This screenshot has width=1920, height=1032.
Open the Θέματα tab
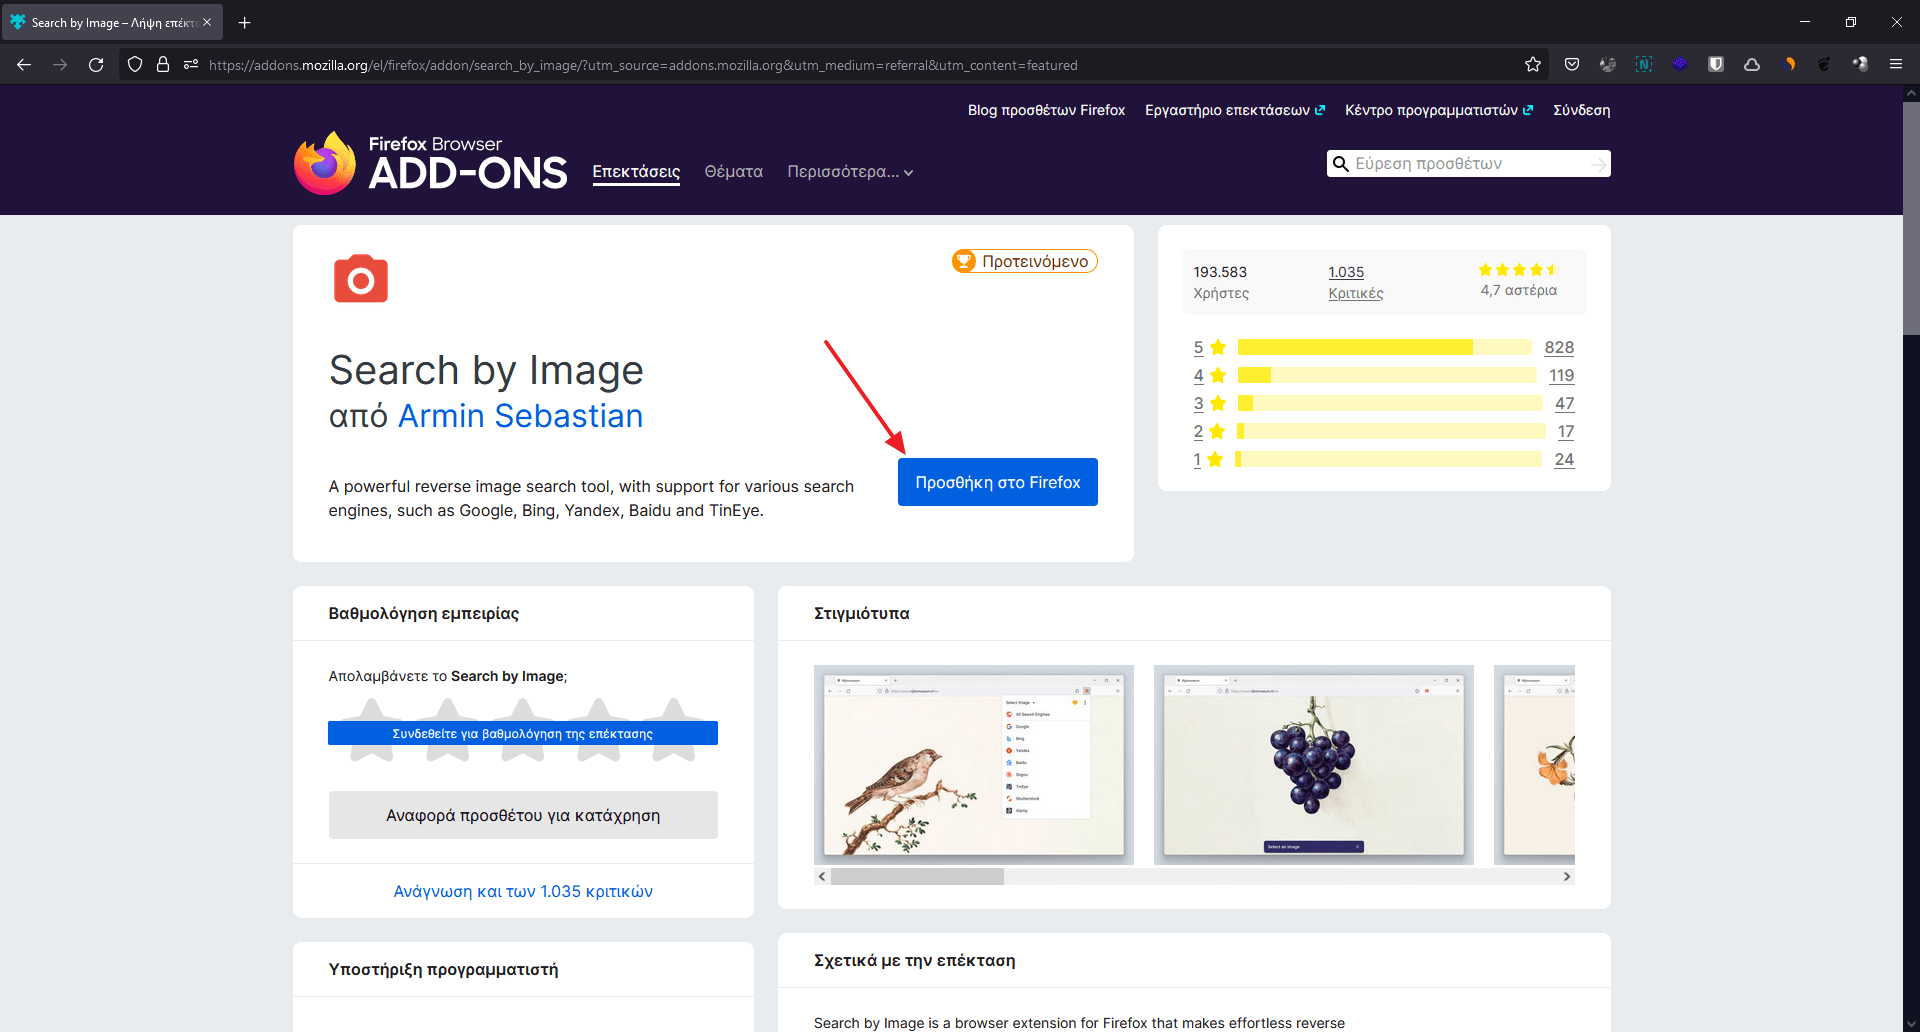point(733,172)
